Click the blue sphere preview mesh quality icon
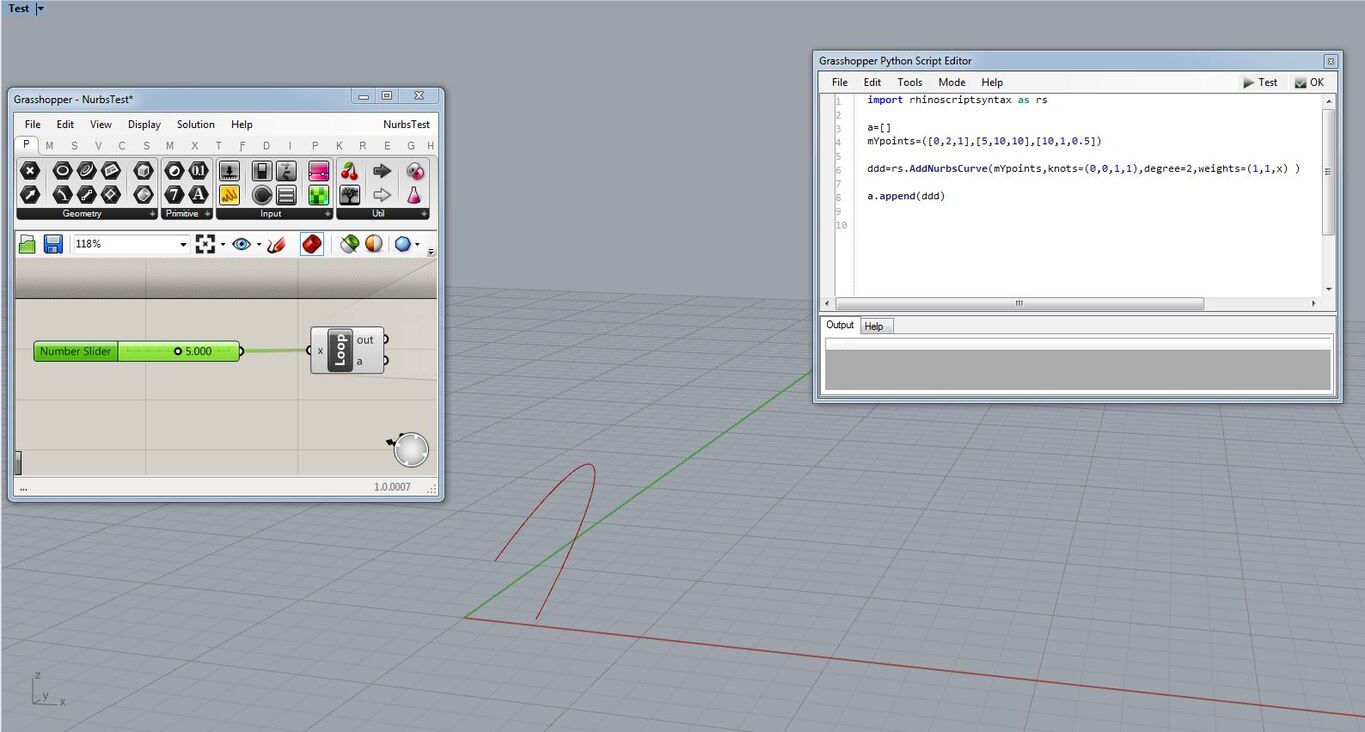The height and width of the screenshot is (732, 1365). pos(403,244)
